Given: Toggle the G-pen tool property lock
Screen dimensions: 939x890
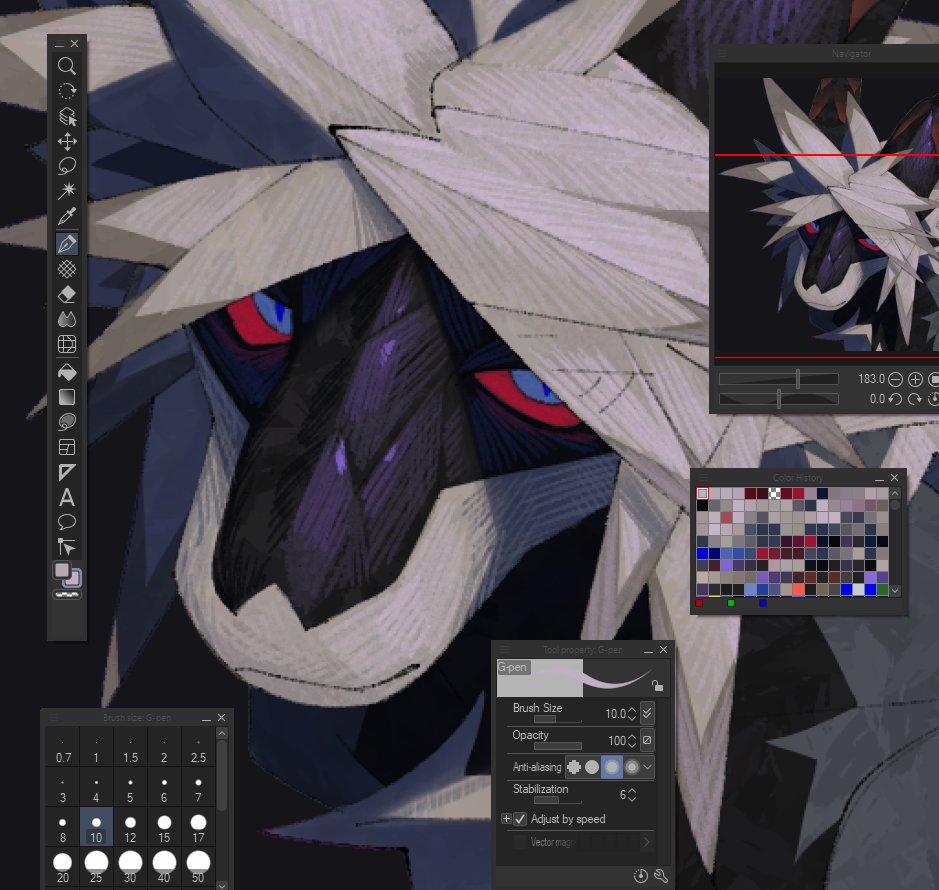Looking at the screenshot, I should [x=657, y=686].
